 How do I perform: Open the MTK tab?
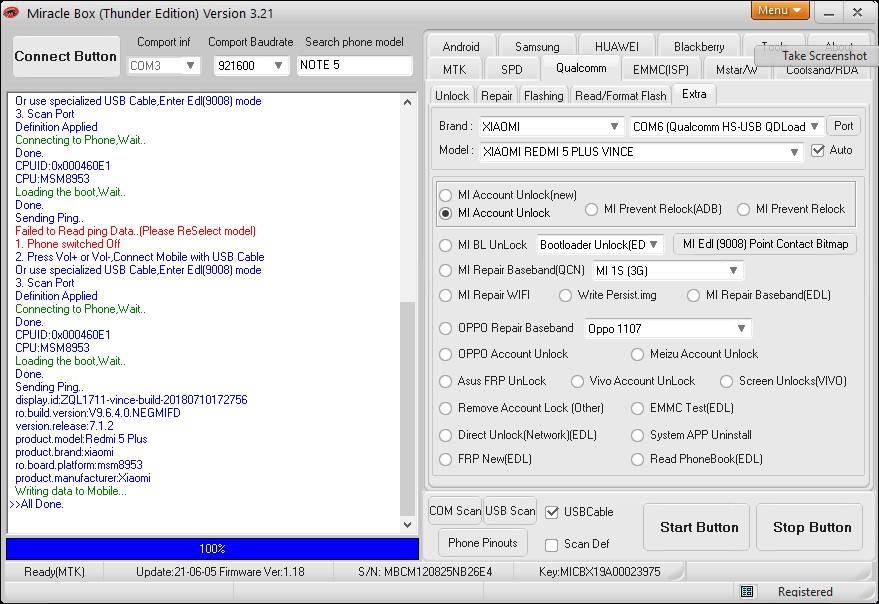(454, 70)
